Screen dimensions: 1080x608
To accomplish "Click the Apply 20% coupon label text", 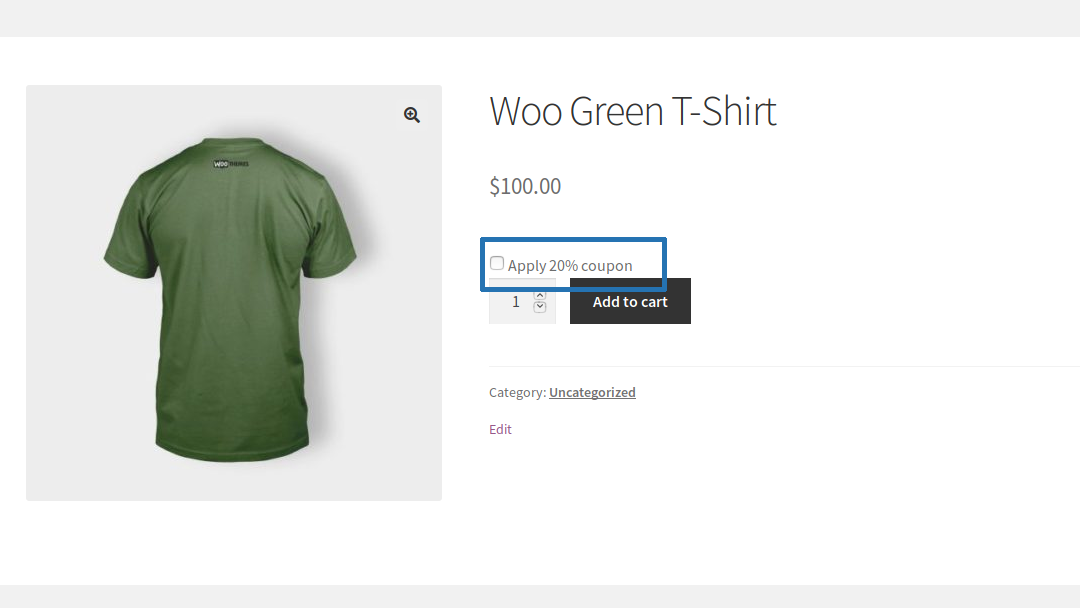I will click(x=570, y=264).
